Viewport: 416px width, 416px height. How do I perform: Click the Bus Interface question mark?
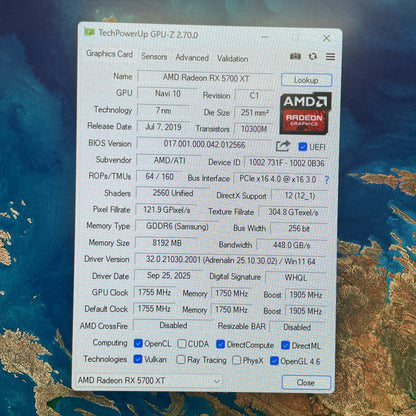(327, 180)
